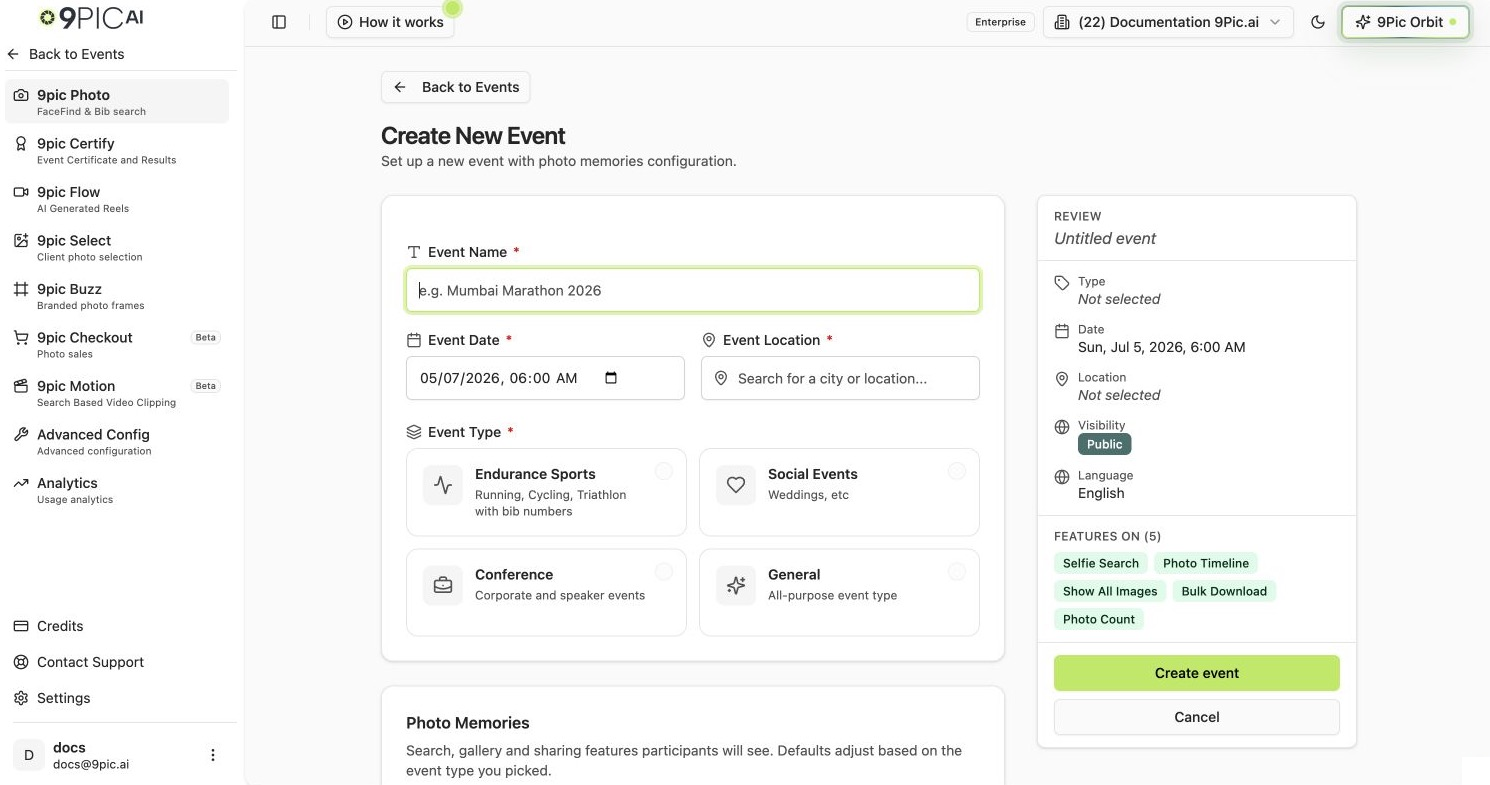Click the Cancel button
Image resolution: width=1490 pixels, height=785 pixels.
(x=1196, y=717)
